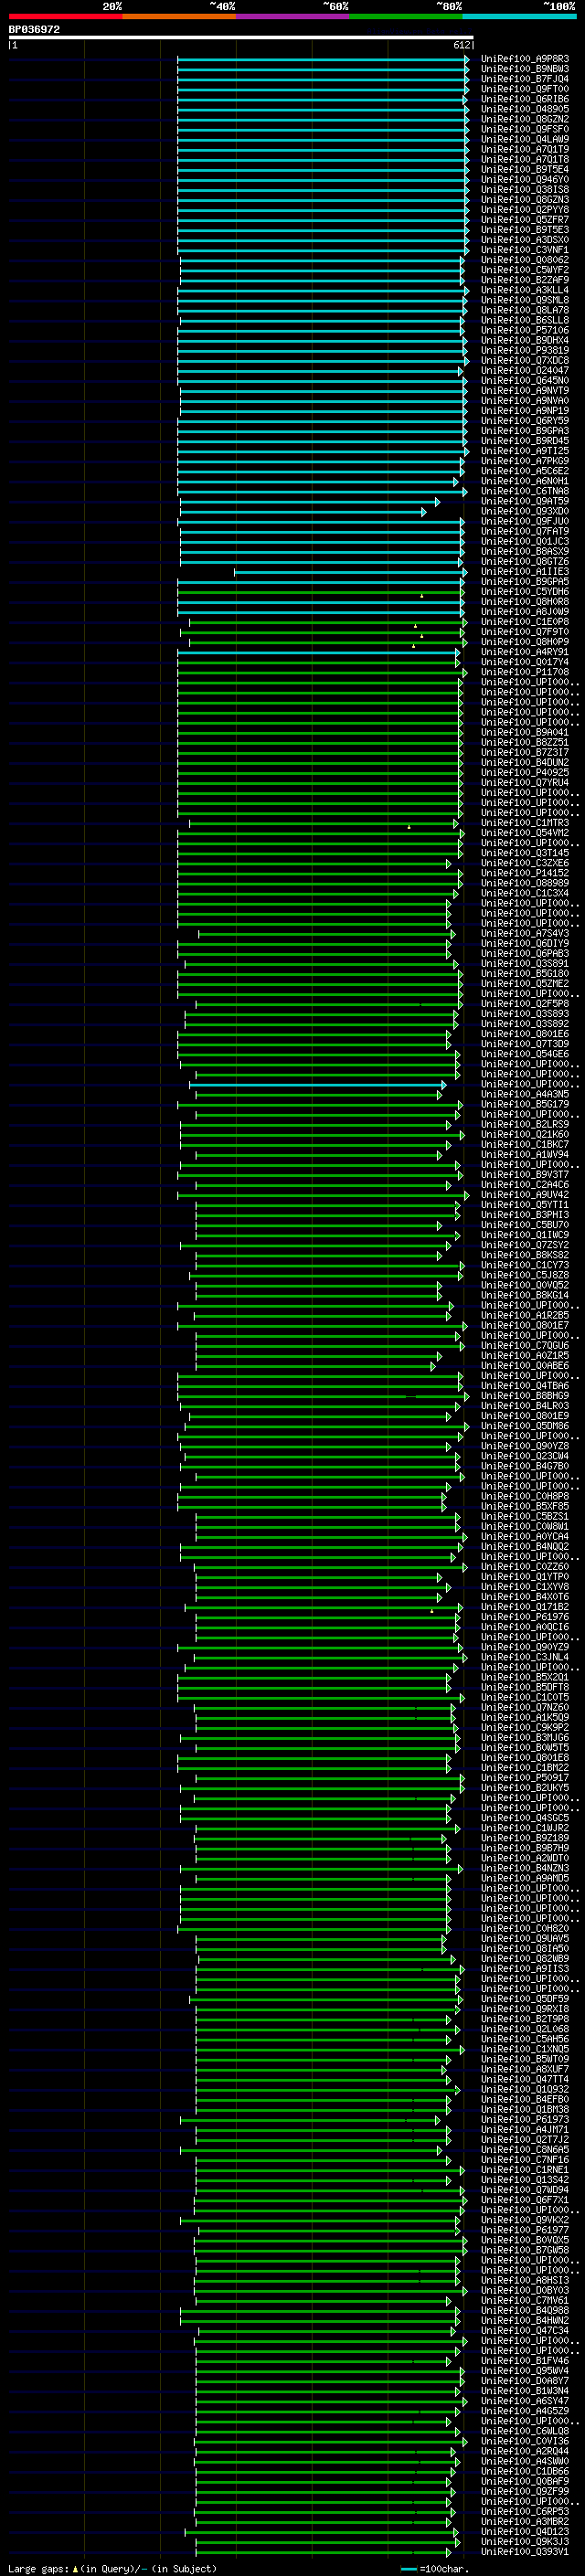Viewport: 585px width, 2576px height.
Task: Click the green ~80% identity legend segment
Action: [406, 16]
